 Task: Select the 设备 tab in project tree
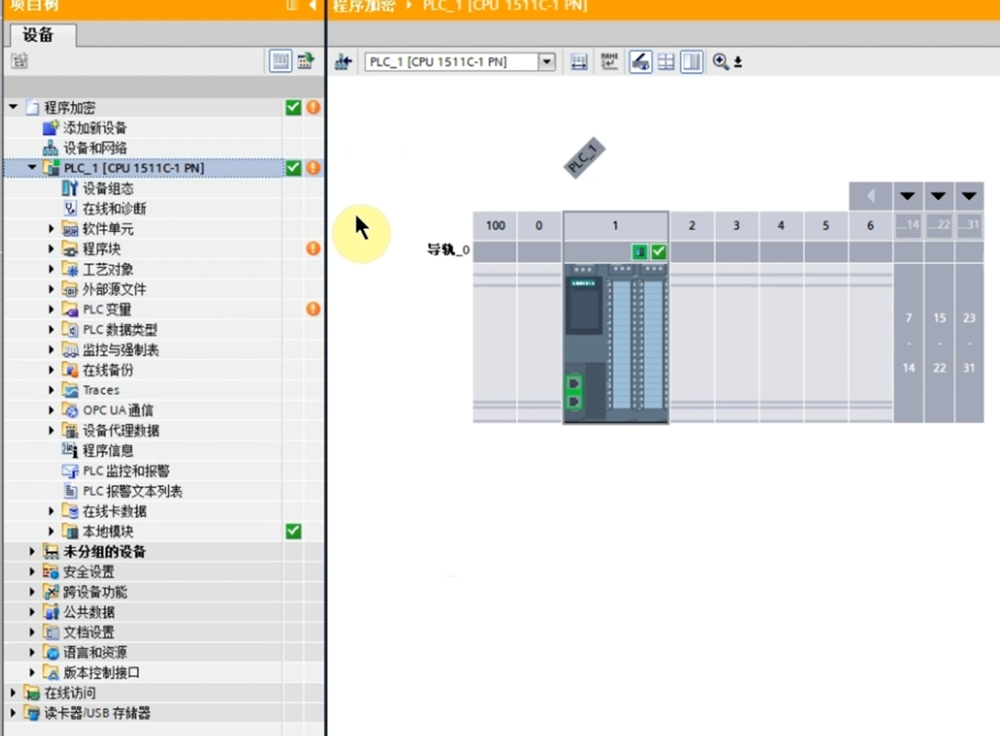click(38, 35)
